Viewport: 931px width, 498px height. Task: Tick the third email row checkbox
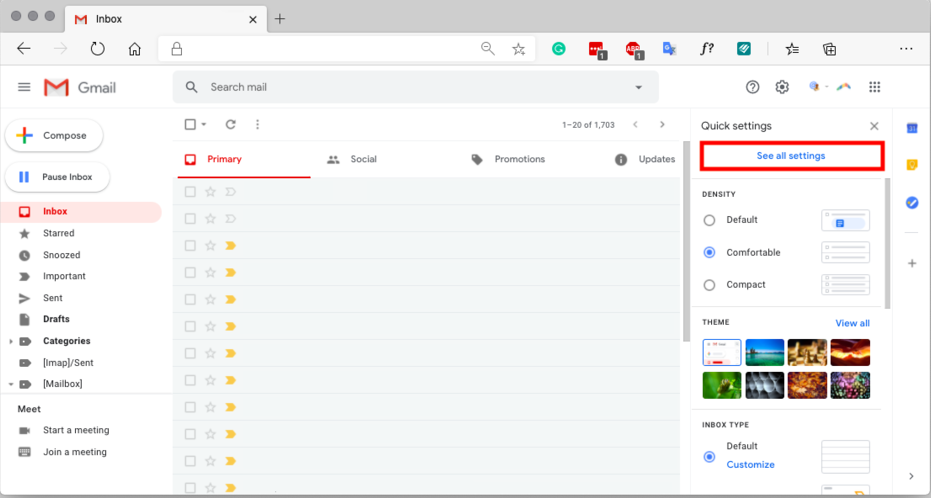pyautogui.click(x=190, y=246)
